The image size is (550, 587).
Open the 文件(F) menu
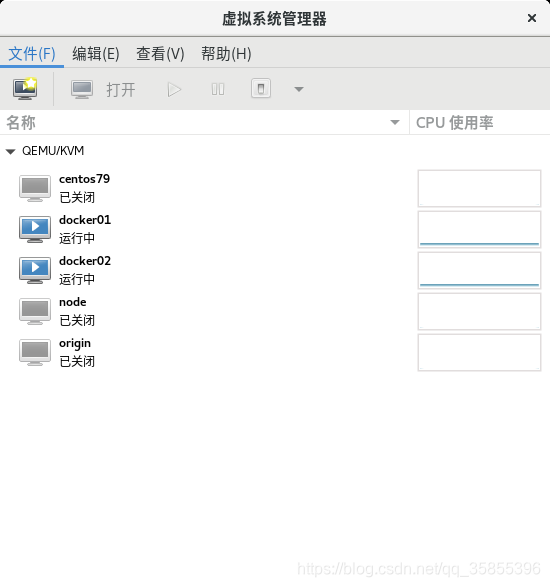[x=32, y=54]
